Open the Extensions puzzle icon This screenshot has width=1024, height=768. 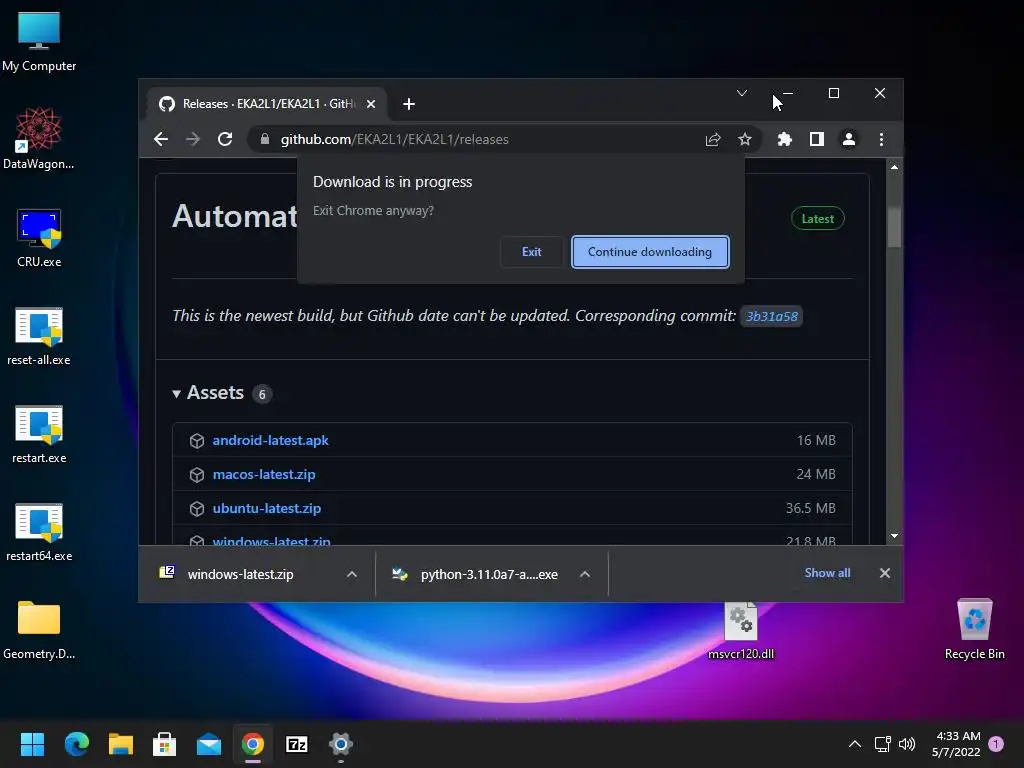pyautogui.click(x=784, y=139)
